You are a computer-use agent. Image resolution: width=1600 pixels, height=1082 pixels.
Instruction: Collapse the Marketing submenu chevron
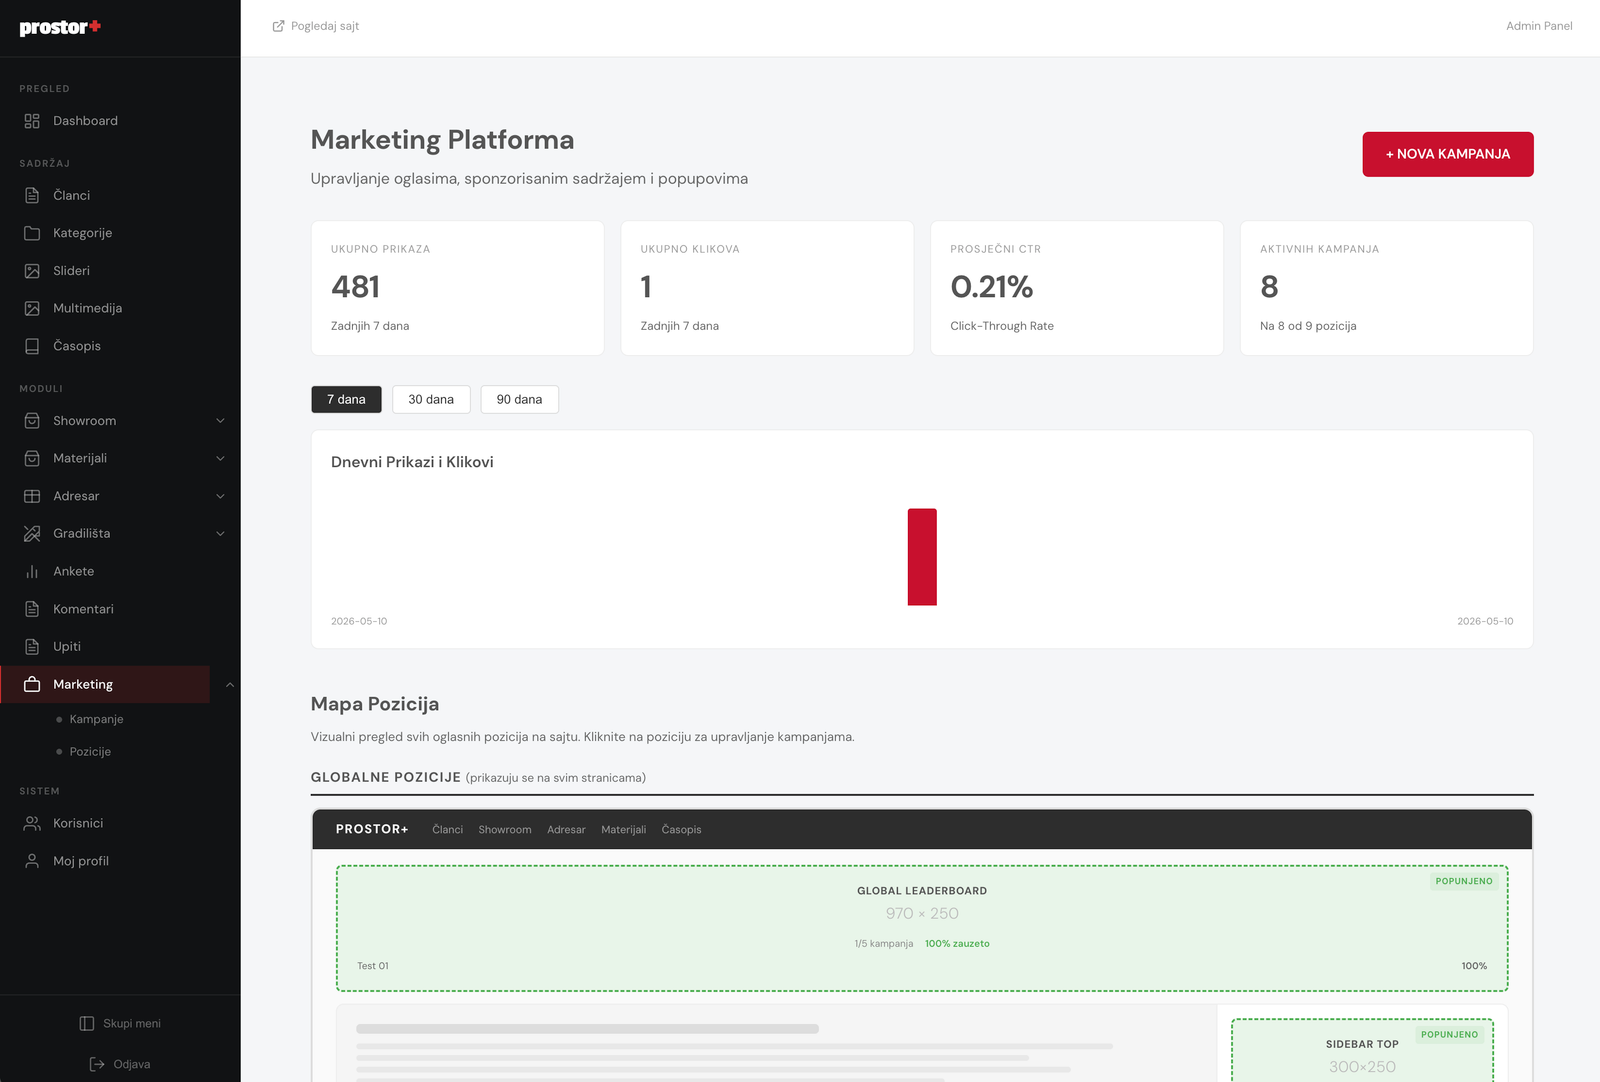[230, 685]
